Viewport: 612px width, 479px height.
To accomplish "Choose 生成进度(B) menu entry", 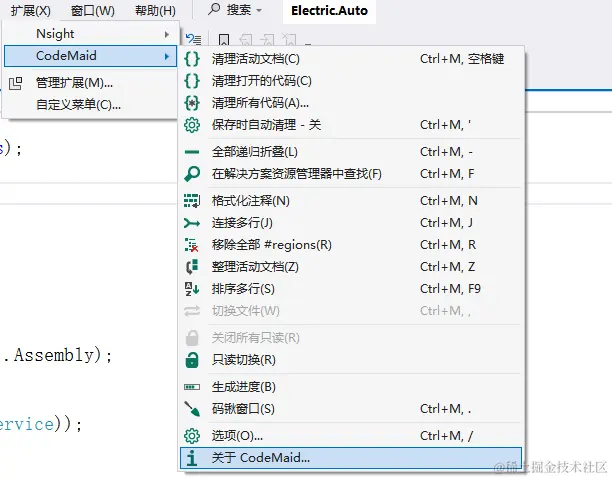I will click(x=351, y=387).
